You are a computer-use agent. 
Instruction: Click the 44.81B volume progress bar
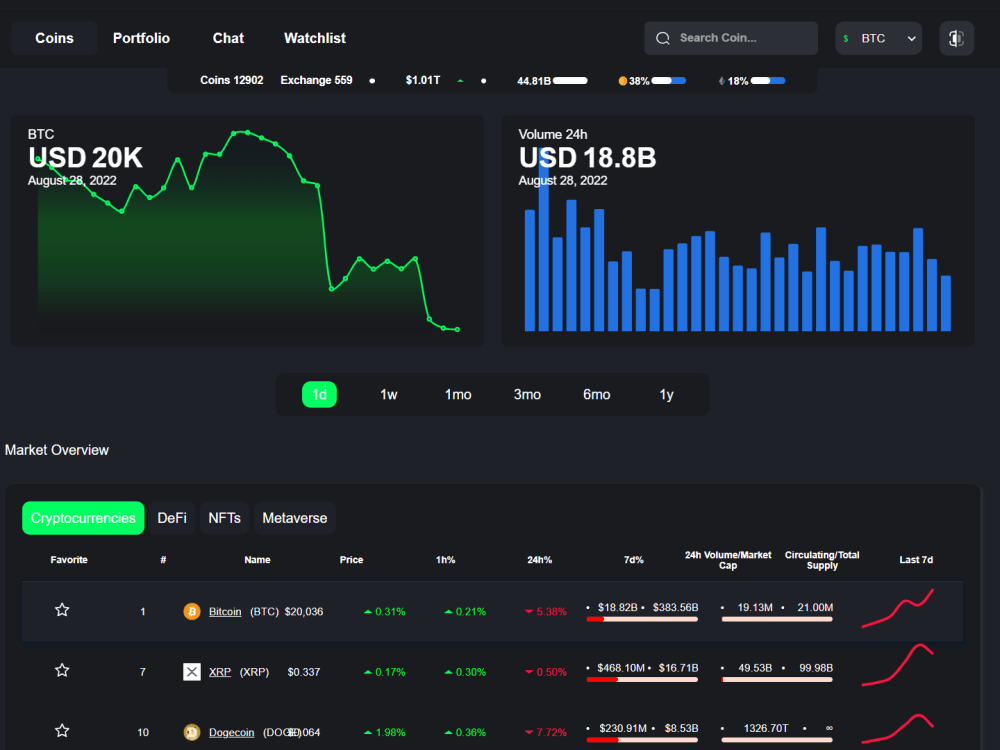point(570,81)
